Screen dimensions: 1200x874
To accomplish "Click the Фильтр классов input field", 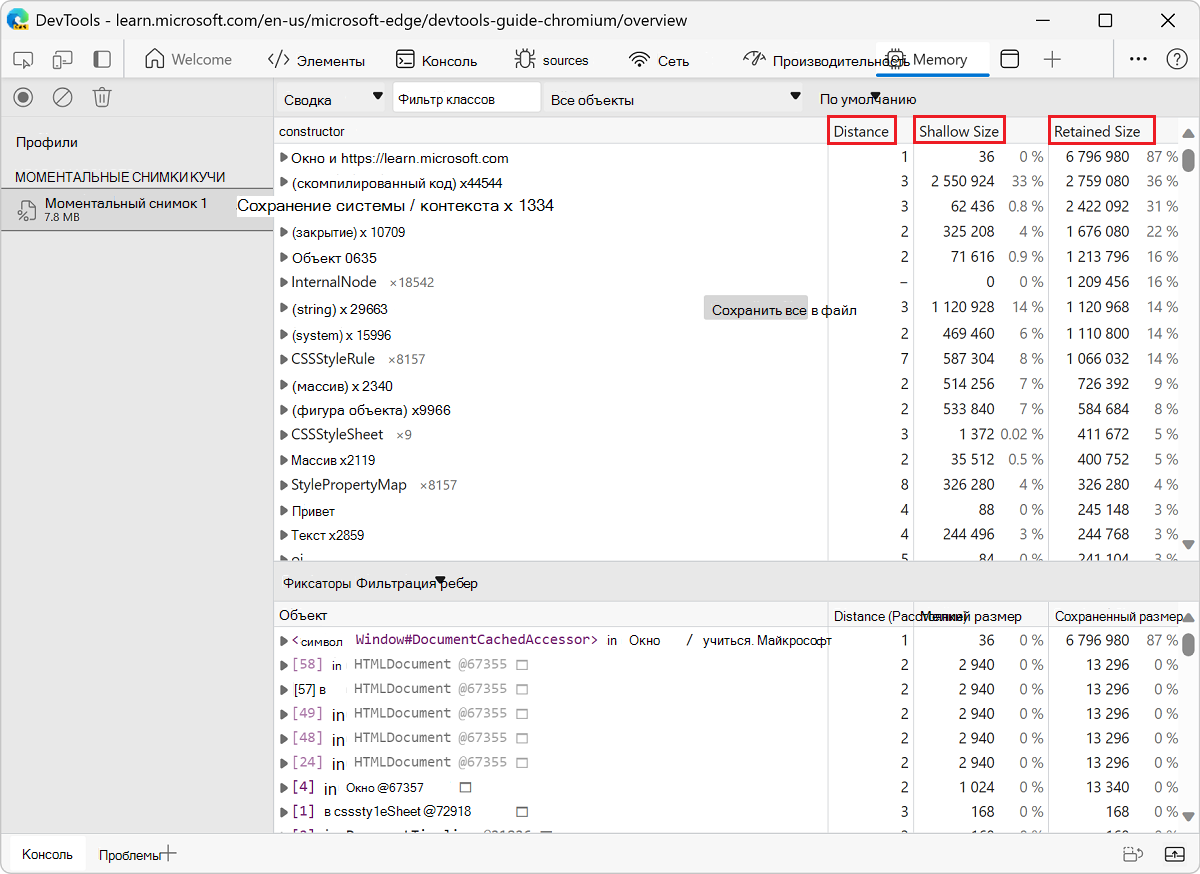I will tap(465, 99).
